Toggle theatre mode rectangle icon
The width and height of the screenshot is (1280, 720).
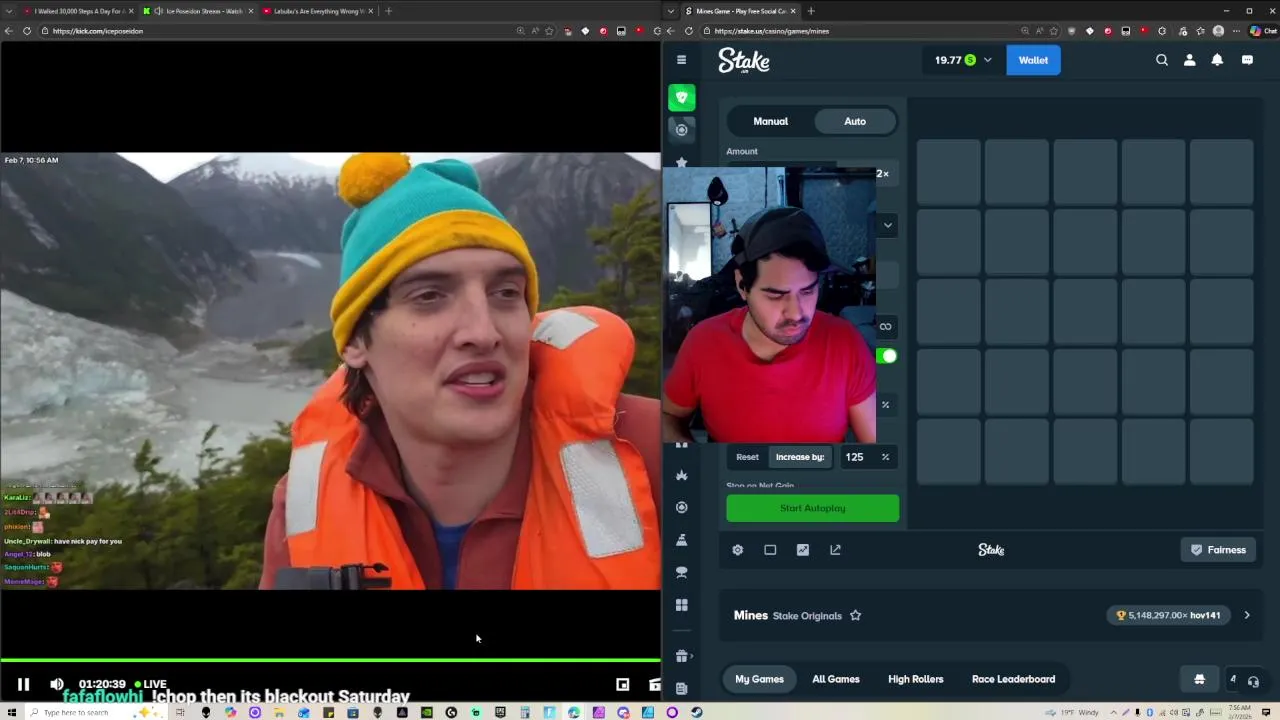(770, 550)
